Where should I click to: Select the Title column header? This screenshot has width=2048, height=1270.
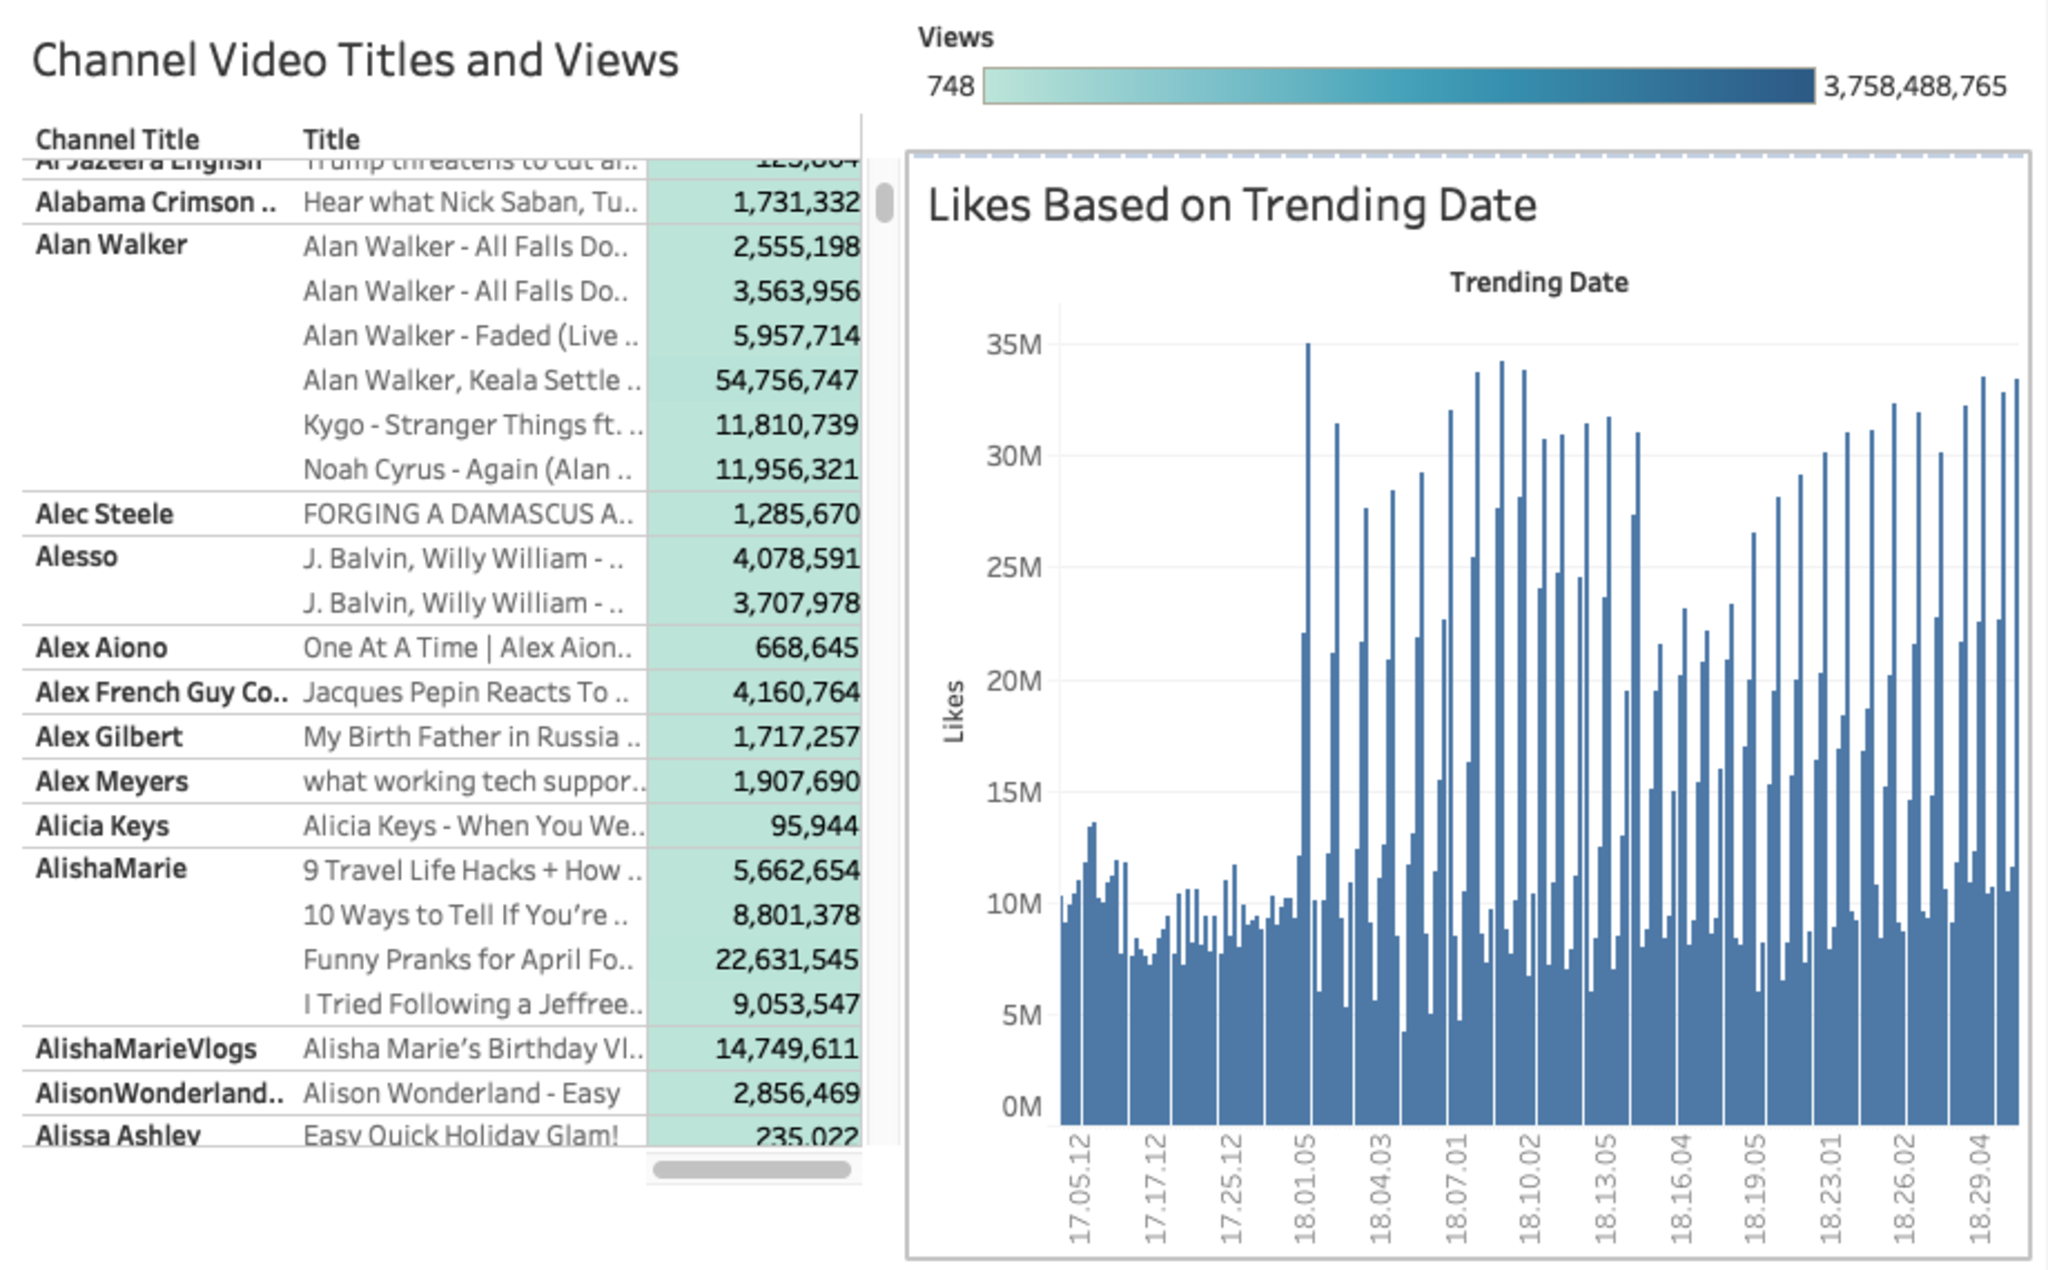pos(331,139)
